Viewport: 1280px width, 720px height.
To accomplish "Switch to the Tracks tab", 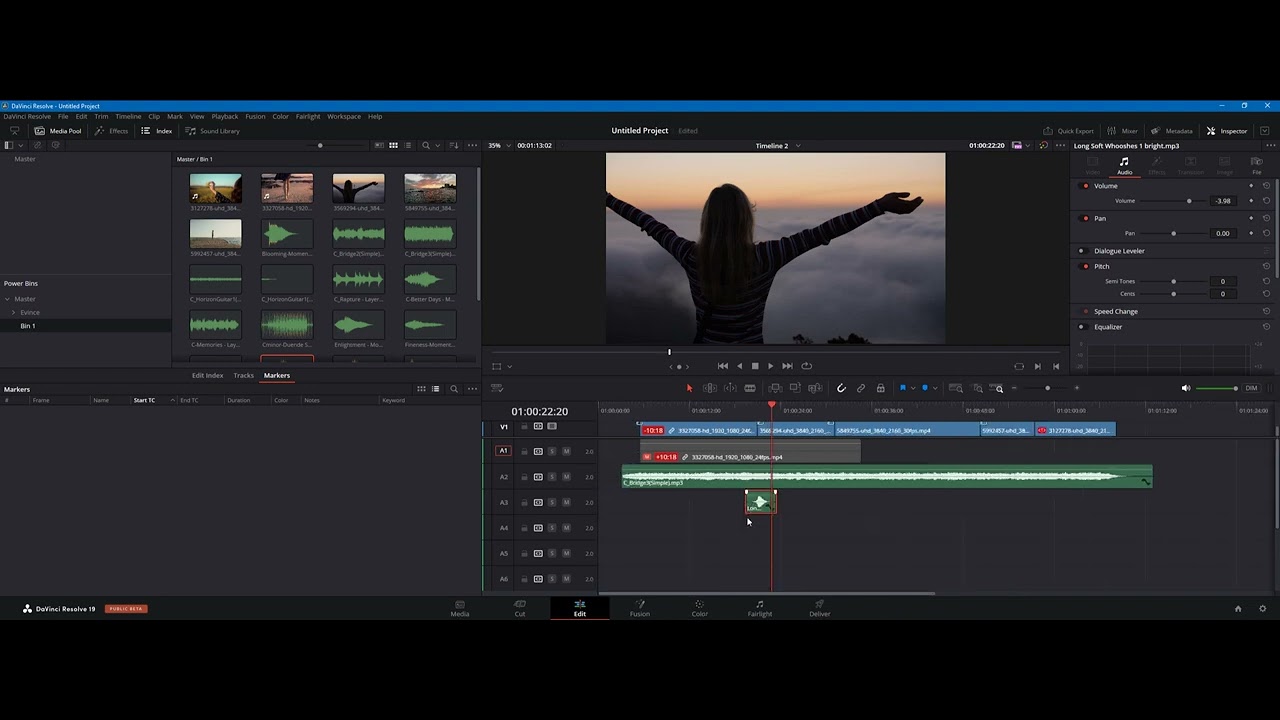I will (x=243, y=375).
